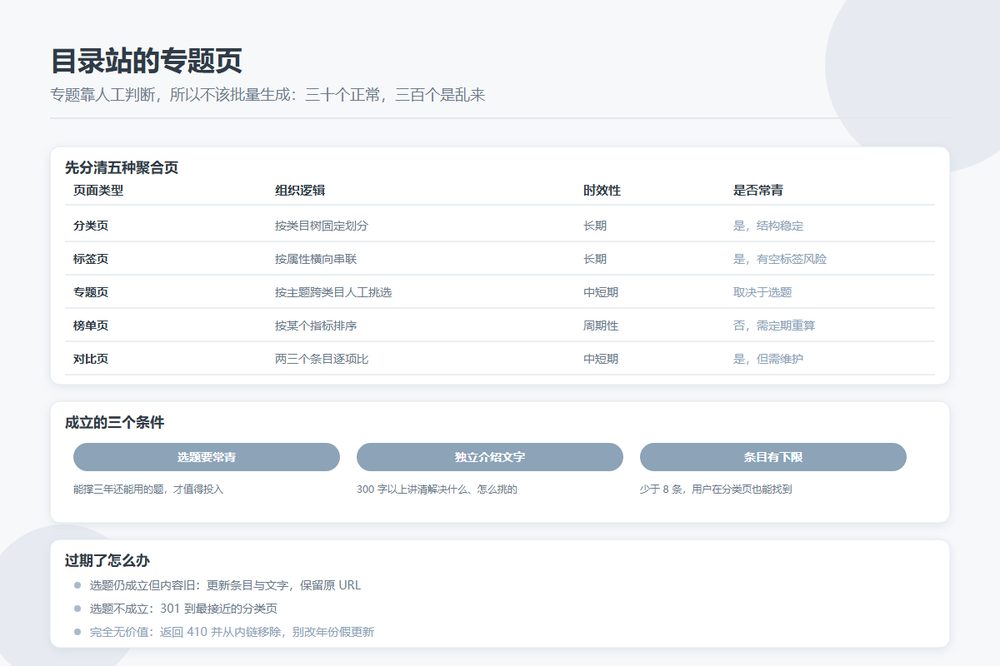Click the text 能撑三年还能用的题，才值得投入
The image size is (1000, 666).
tap(148, 489)
